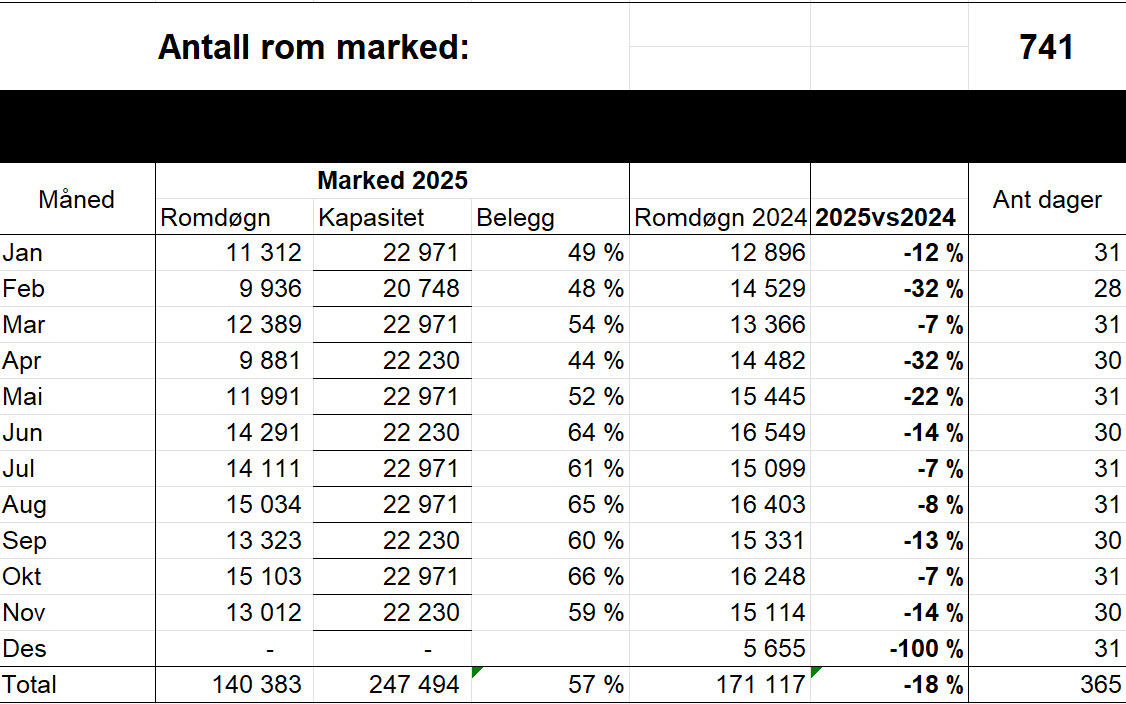This screenshot has width=1126, height=704.
Task: Click the "2025vs2024" column header
Action: pos(885,216)
